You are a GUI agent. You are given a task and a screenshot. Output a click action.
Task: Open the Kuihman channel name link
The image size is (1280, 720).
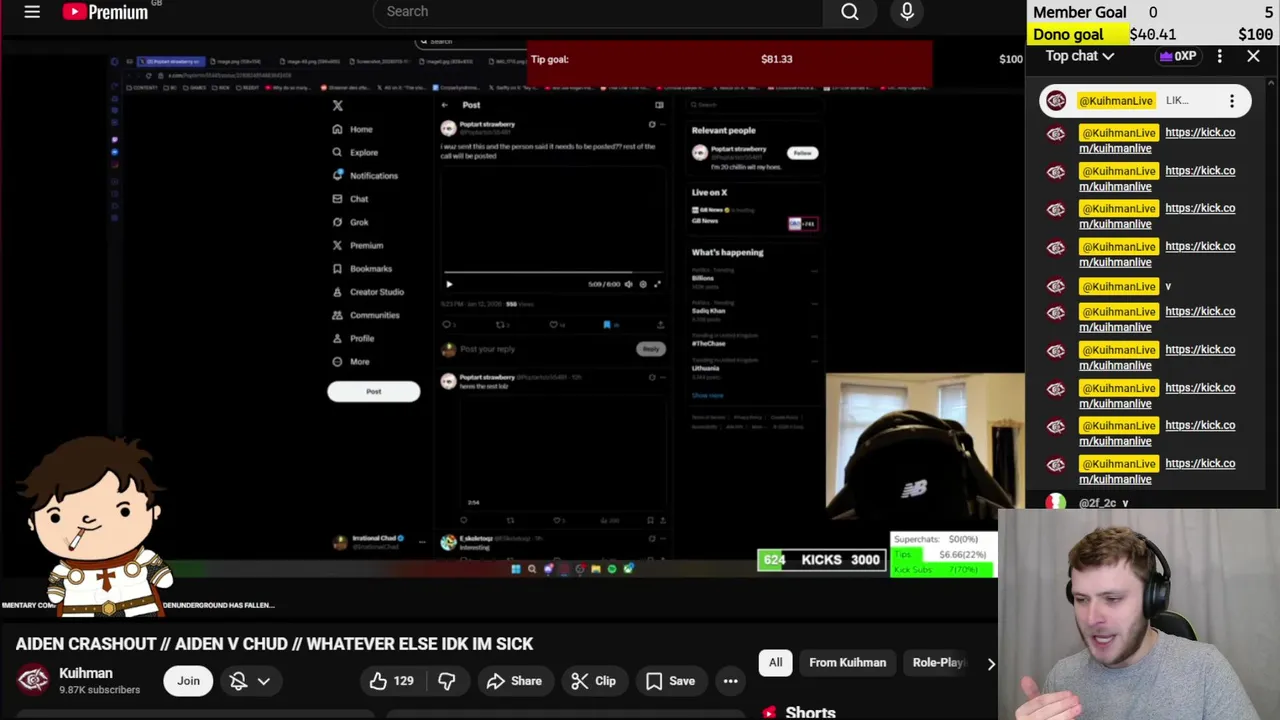[86, 673]
